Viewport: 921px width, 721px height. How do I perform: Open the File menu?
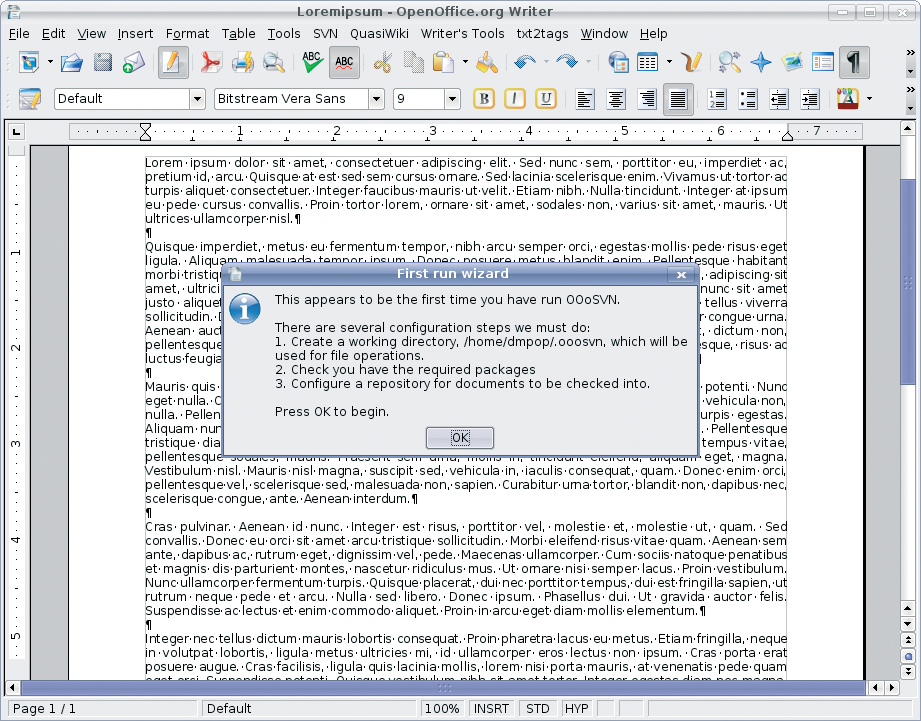19,33
